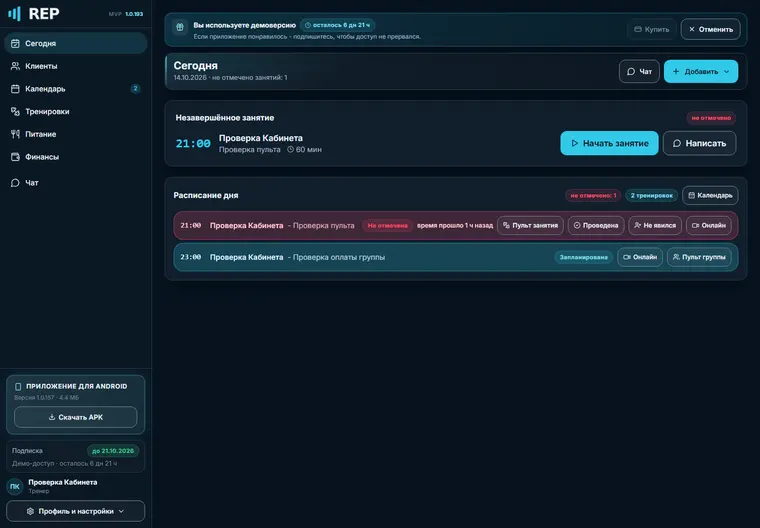This screenshot has height=528, width=760.
Task: Click '2 тренировок' badge
Action: click(651, 195)
